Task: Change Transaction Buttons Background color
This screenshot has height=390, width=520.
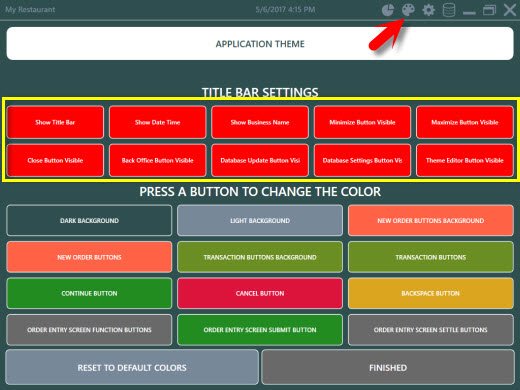Action: pyautogui.click(x=260, y=257)
